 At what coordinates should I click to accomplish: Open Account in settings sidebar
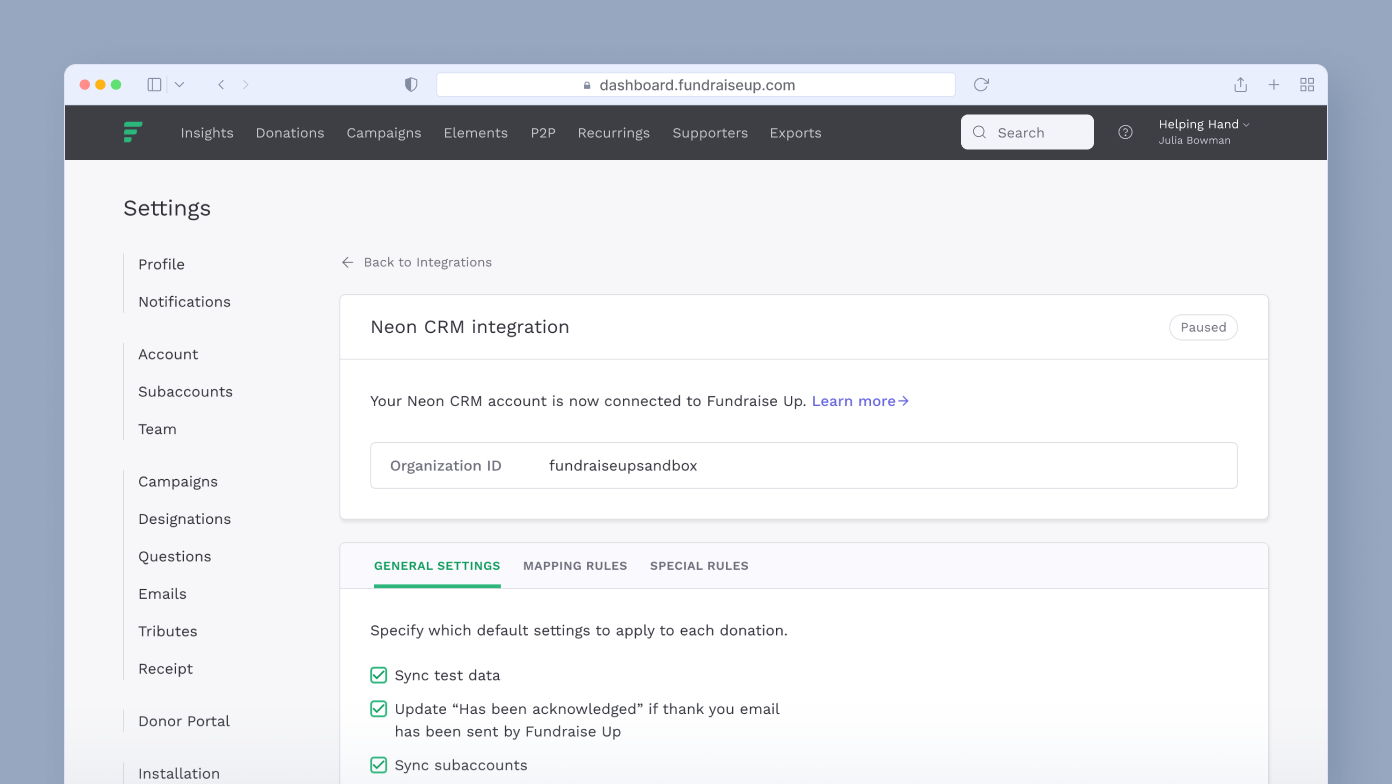168,354
